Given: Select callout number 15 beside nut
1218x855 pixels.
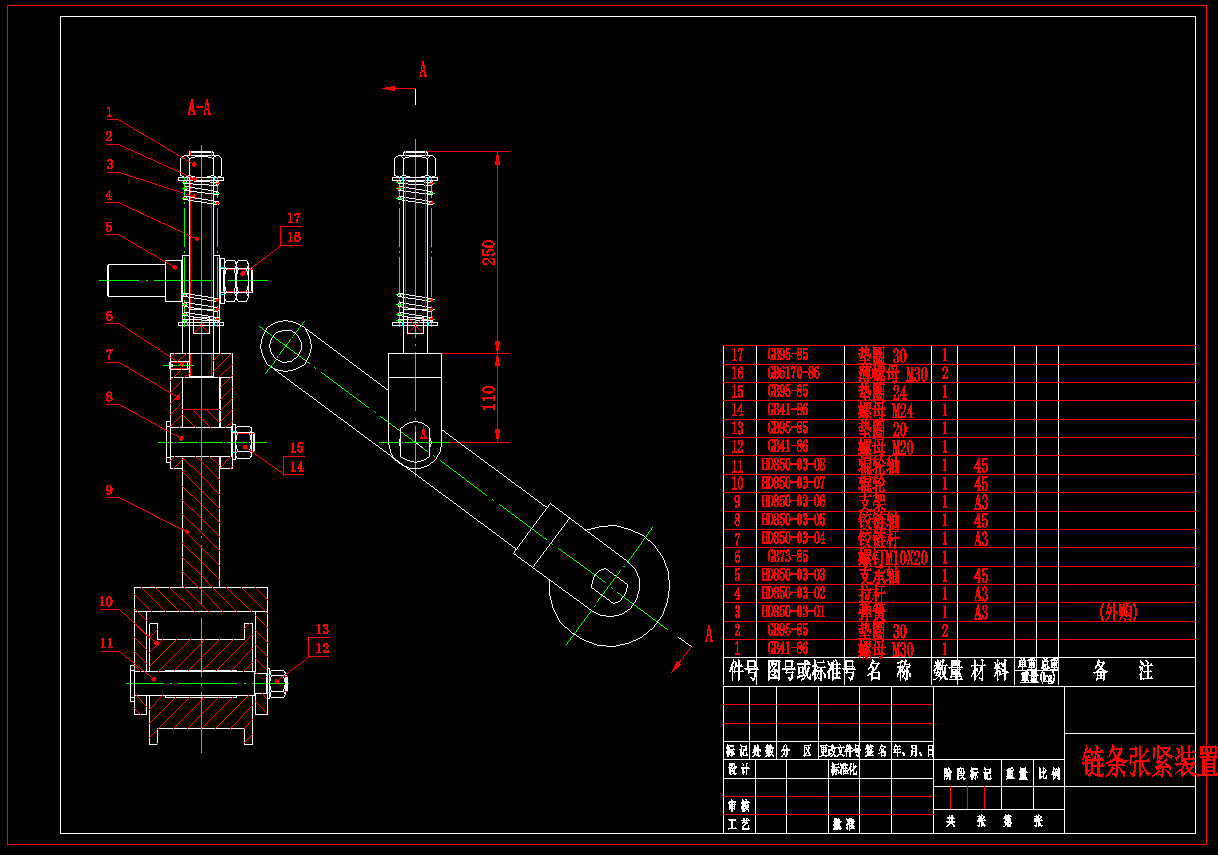Looking at the screenshot, I should tap(296, 448).
